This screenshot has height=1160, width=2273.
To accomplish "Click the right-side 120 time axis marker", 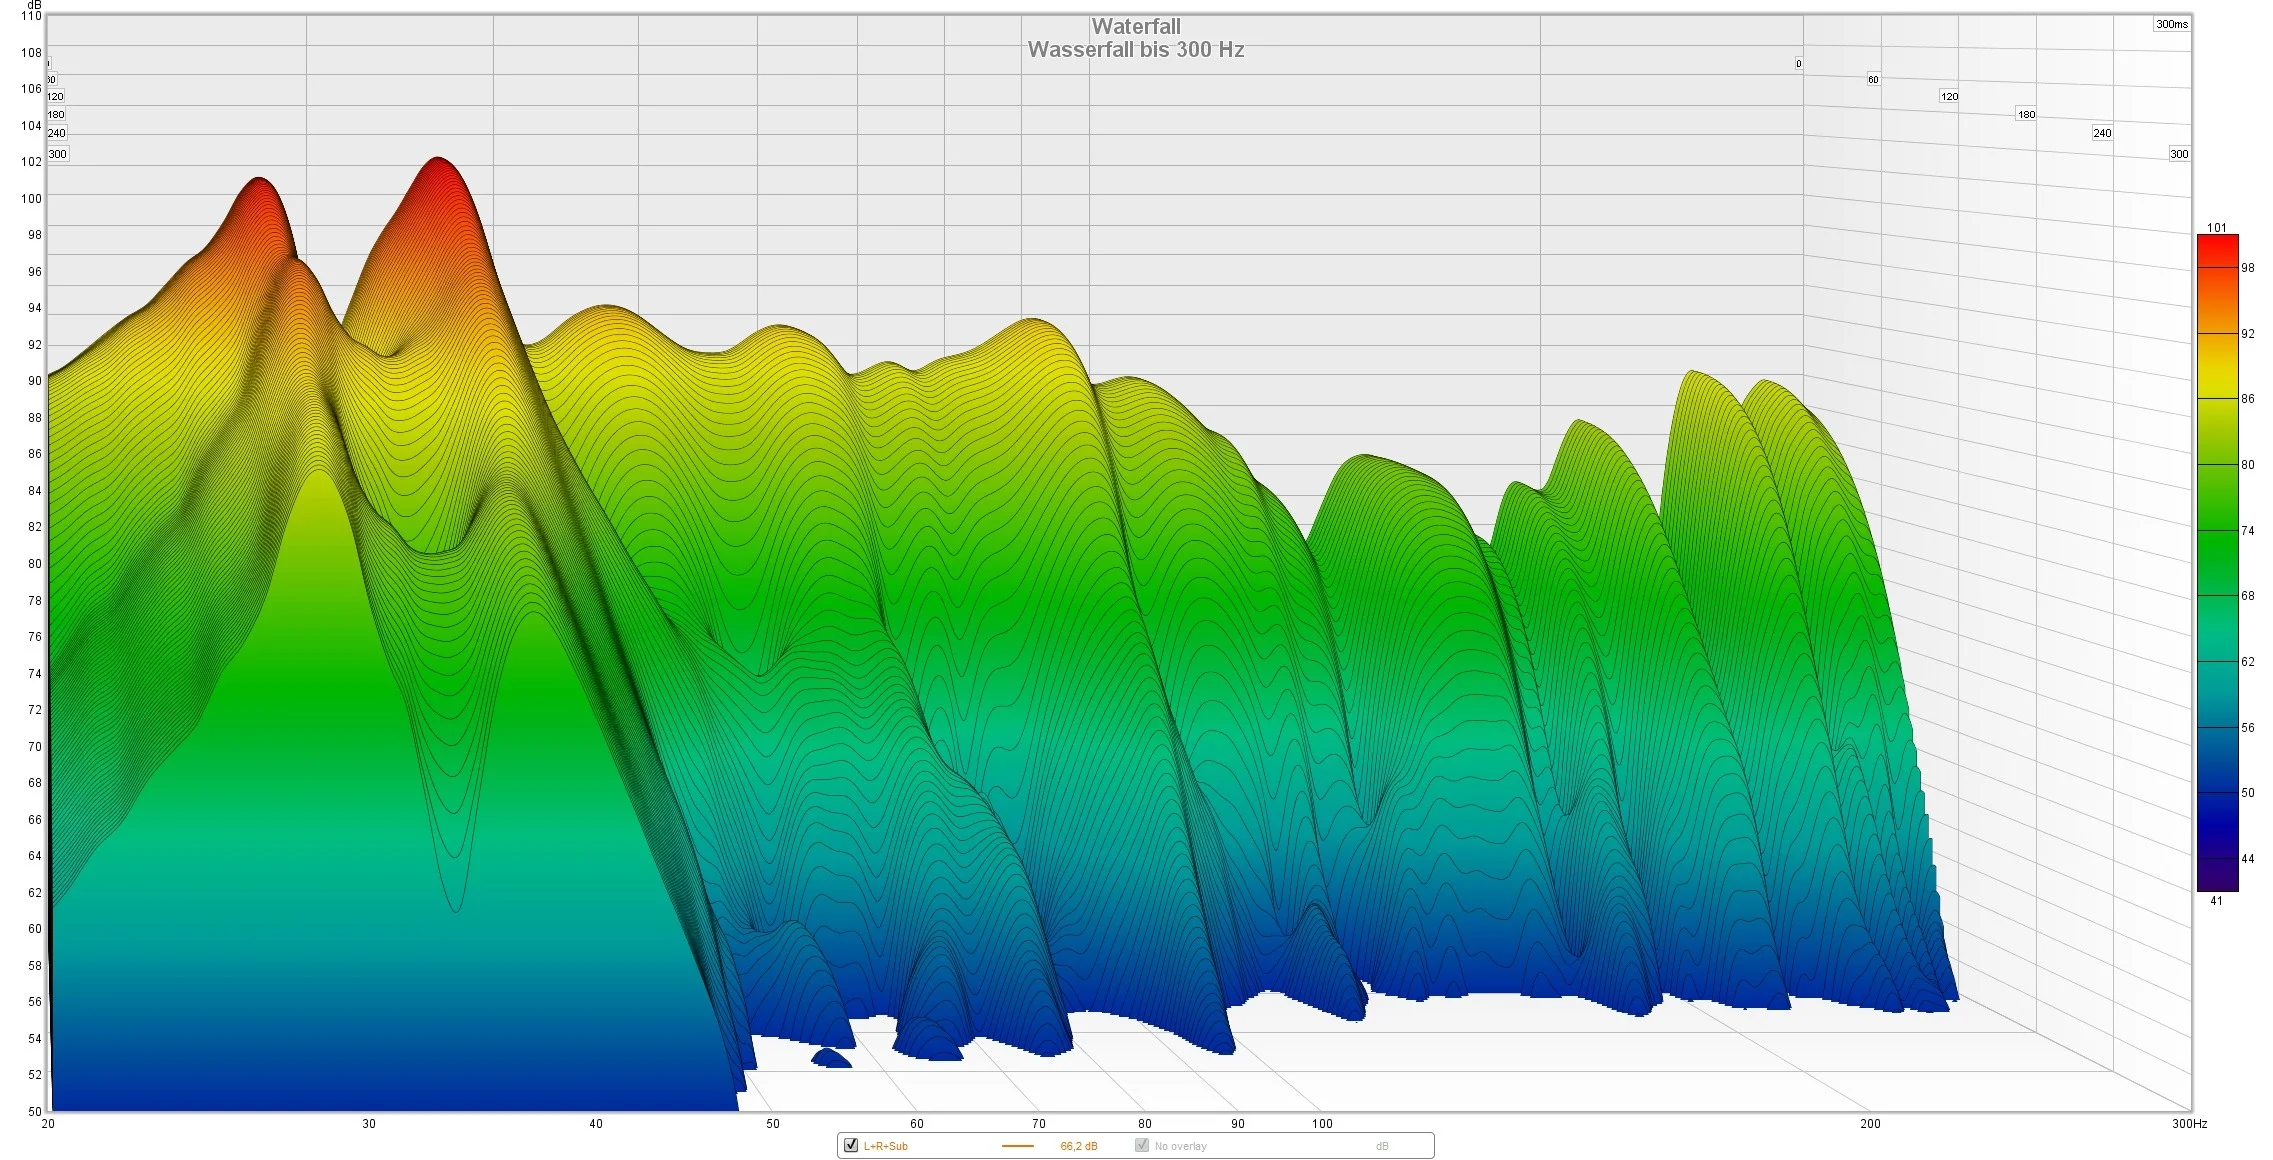I will tap(1949, 97).
